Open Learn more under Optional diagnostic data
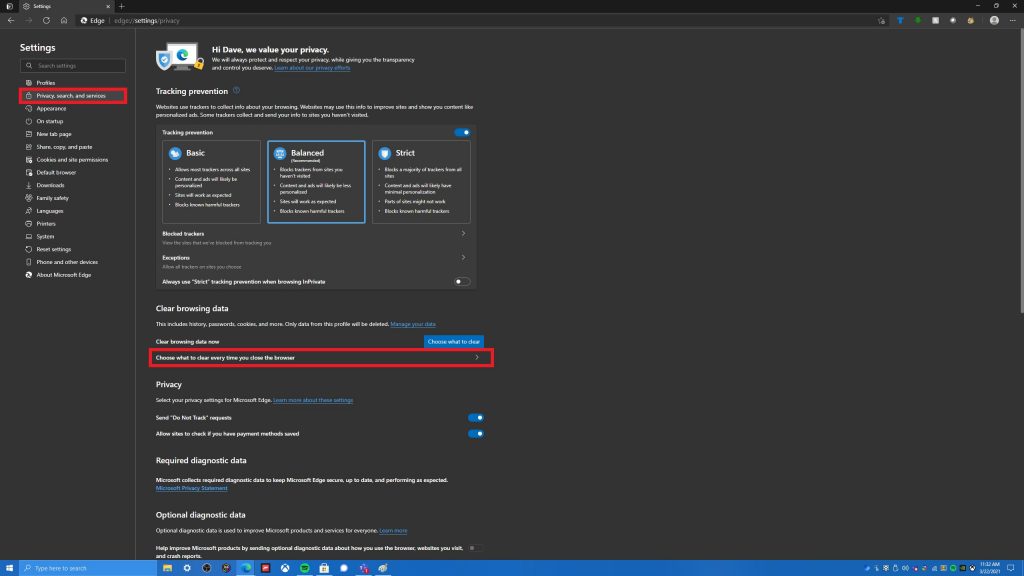The height and width of the screenshot is (576, 1024). 393,531
